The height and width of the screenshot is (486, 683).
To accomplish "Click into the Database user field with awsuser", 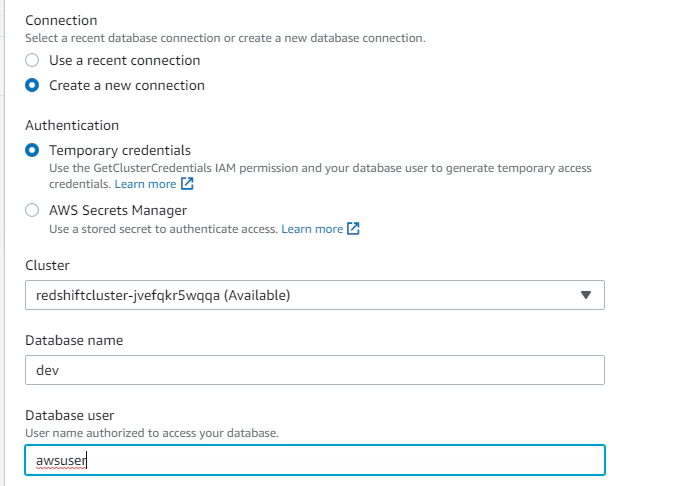I will (x=315, y=460).
